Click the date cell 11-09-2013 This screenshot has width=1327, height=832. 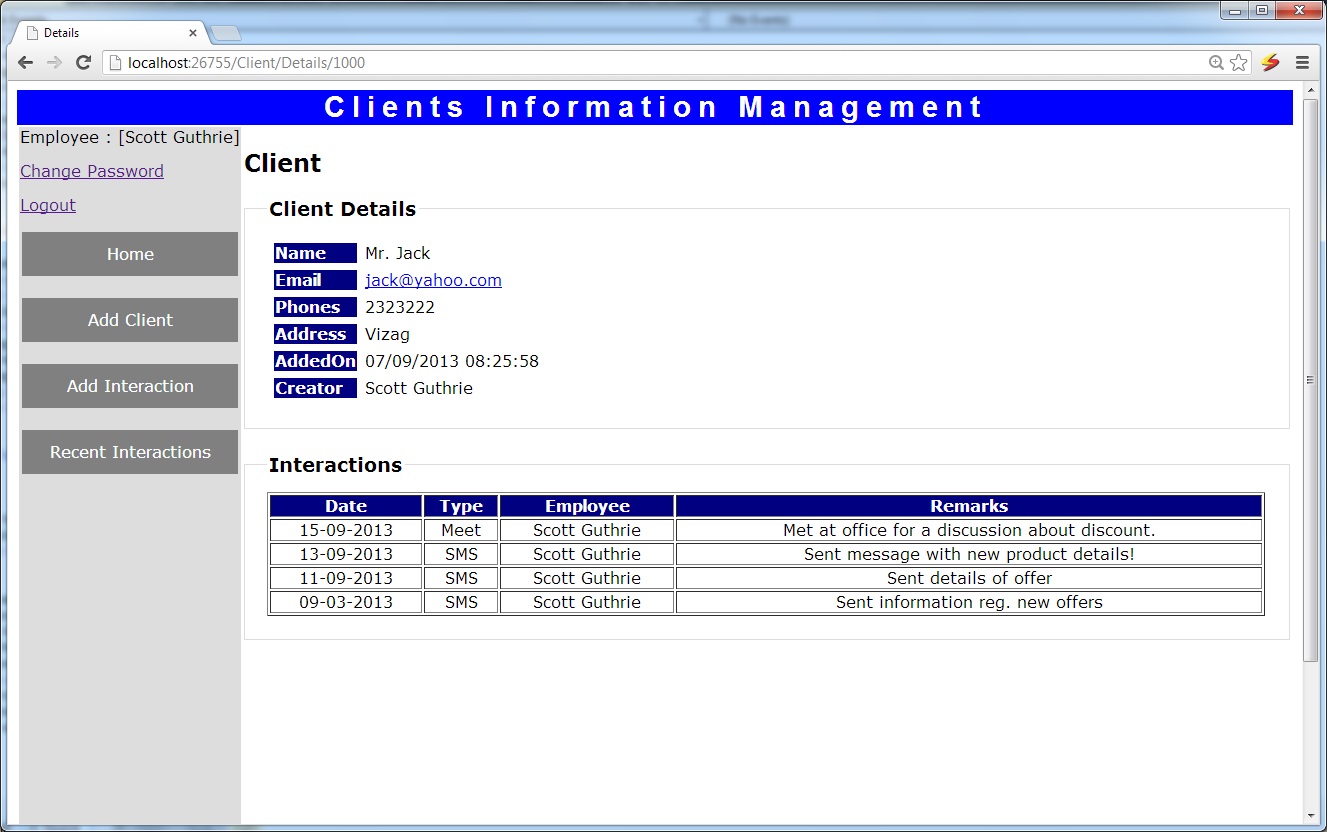click(346, 578)
